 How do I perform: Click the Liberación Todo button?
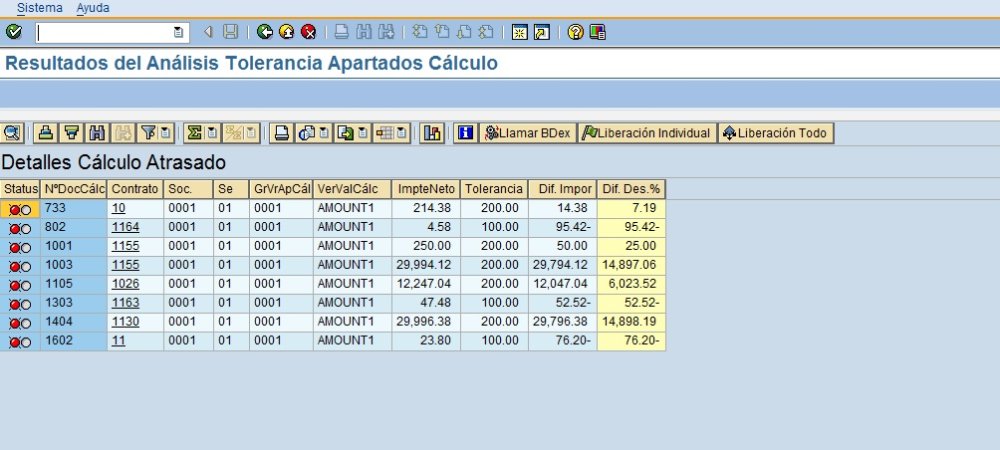click(776, 133)
